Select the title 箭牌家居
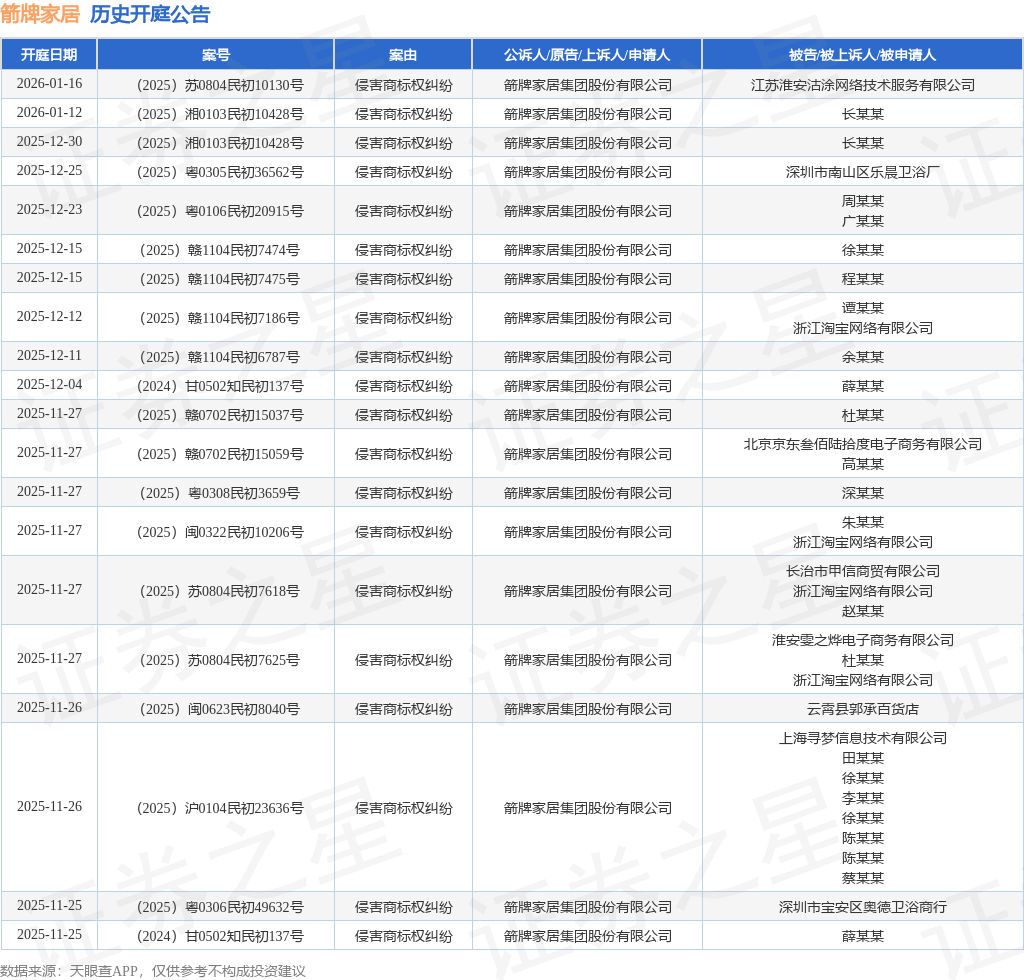 pos(40,14)
